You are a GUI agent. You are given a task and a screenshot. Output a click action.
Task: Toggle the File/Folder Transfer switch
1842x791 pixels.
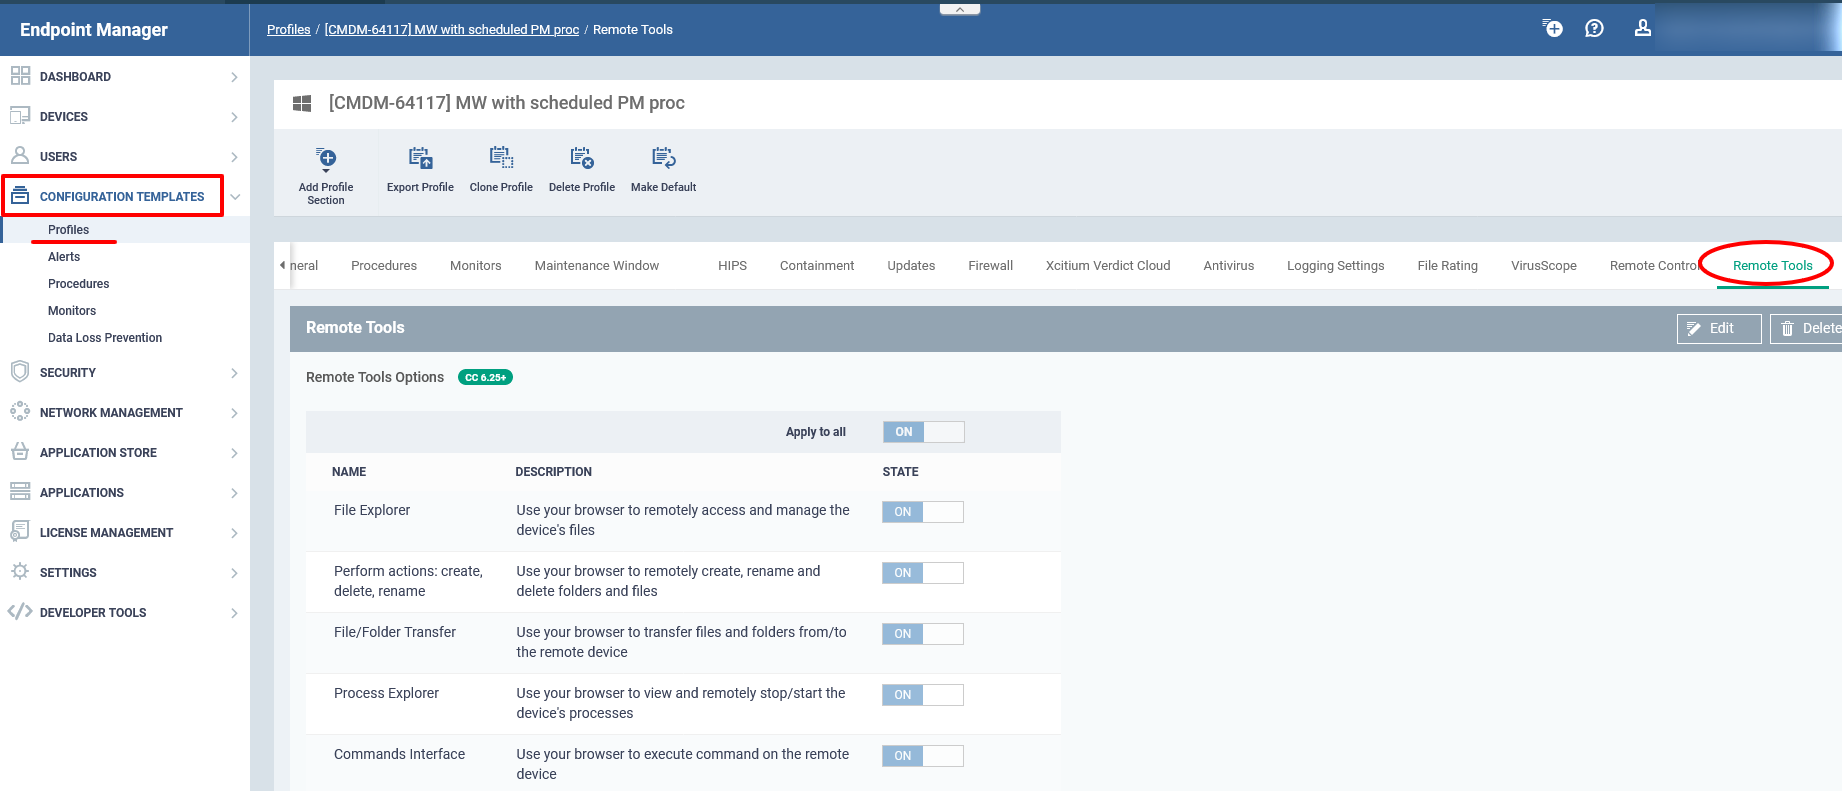pos(923,634)
